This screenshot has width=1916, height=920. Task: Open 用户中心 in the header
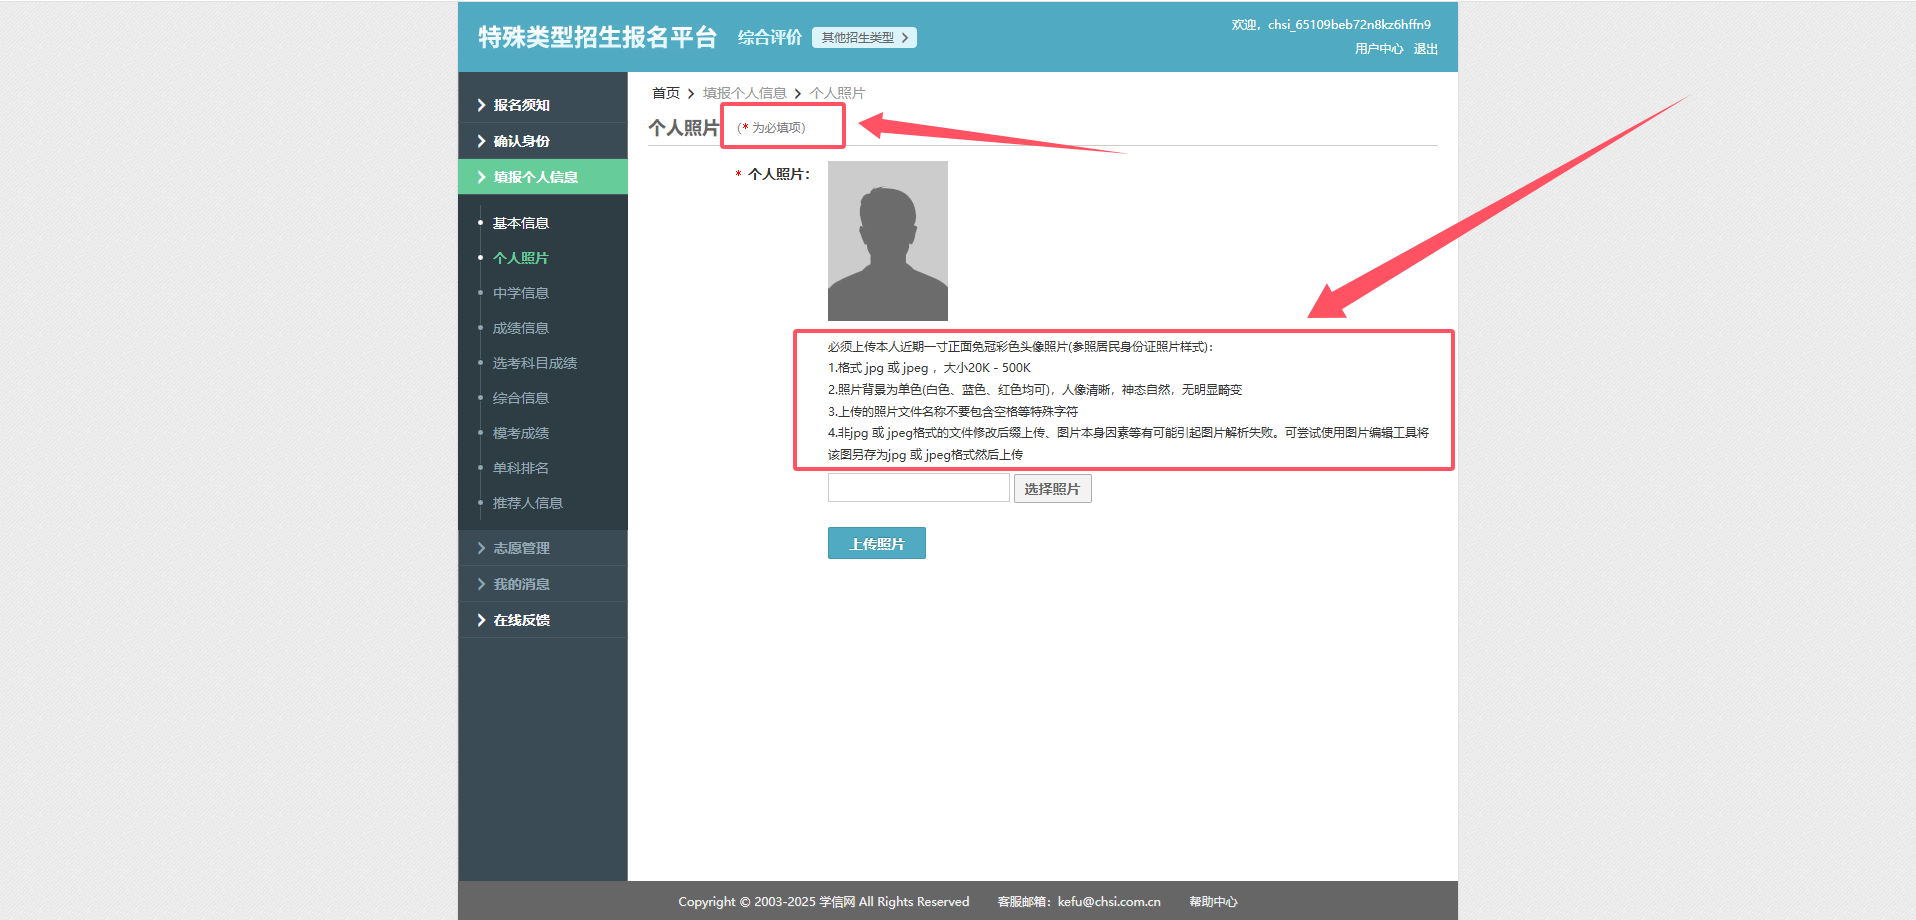(1378, 49)
